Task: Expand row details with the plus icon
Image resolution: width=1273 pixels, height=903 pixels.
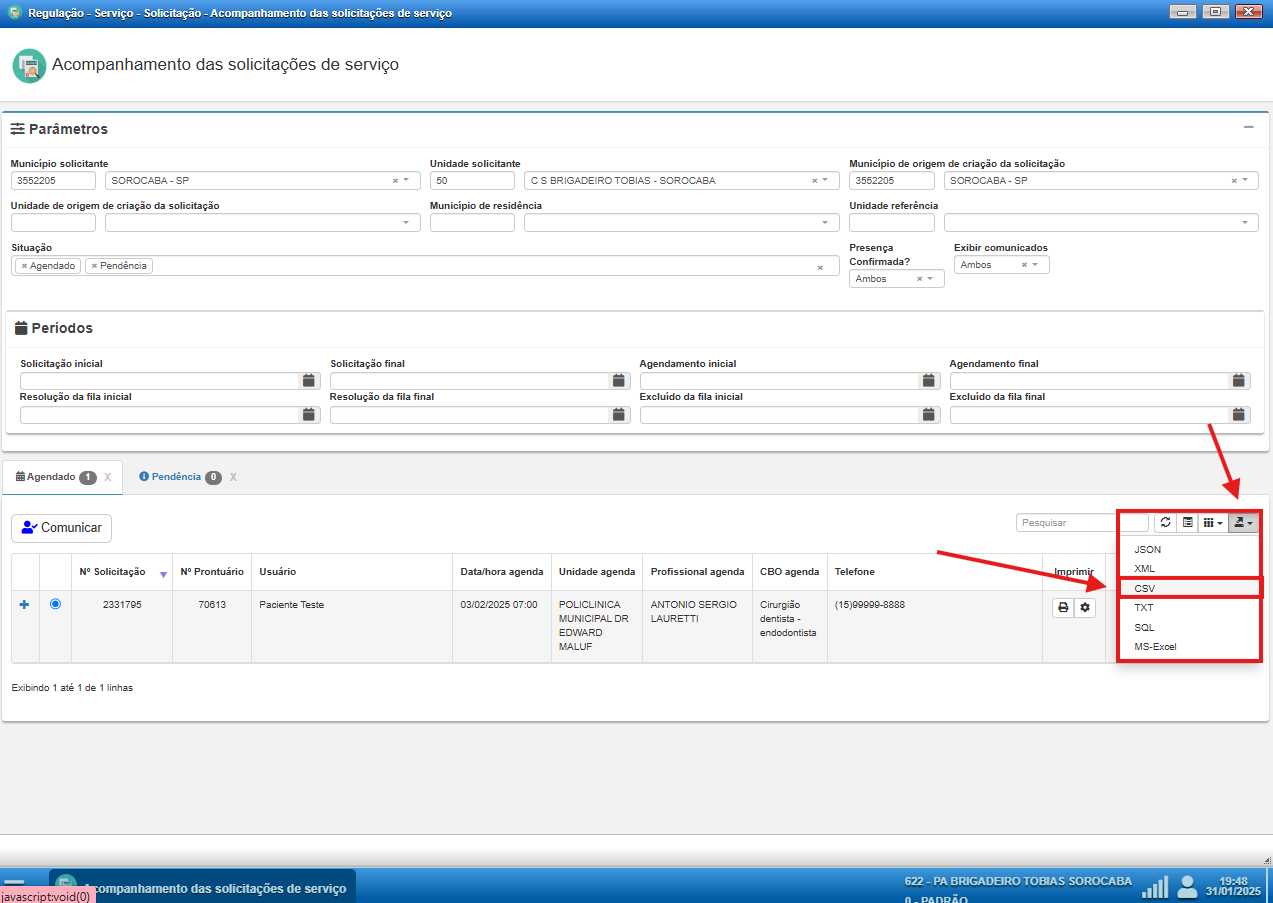Action: [x=25, y=604]
